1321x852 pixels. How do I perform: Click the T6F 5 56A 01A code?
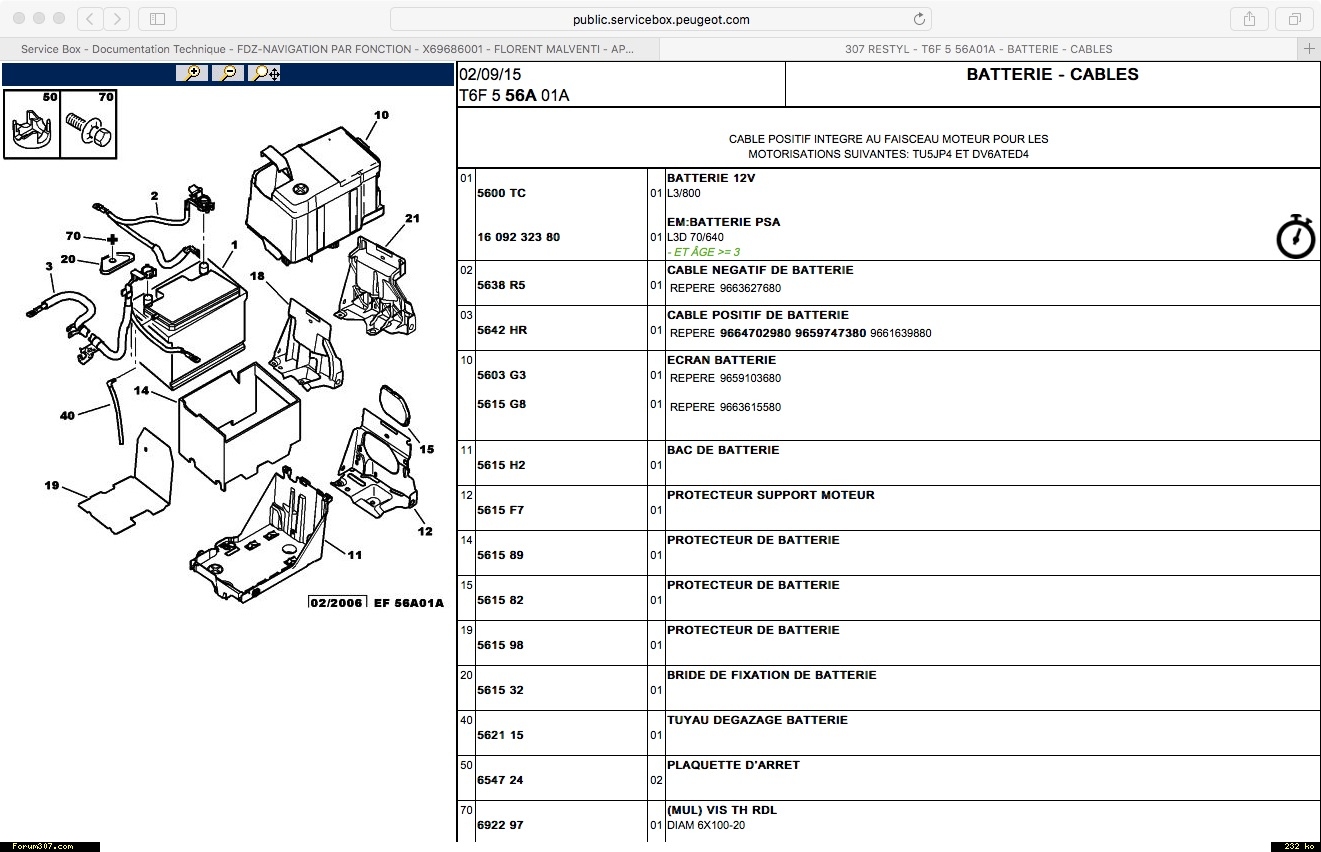(x=514, y=96)
